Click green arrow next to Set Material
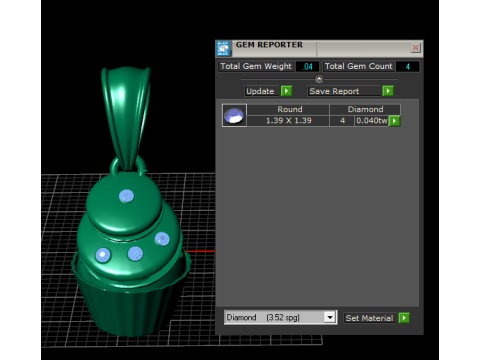 click(x=404, y=318)
